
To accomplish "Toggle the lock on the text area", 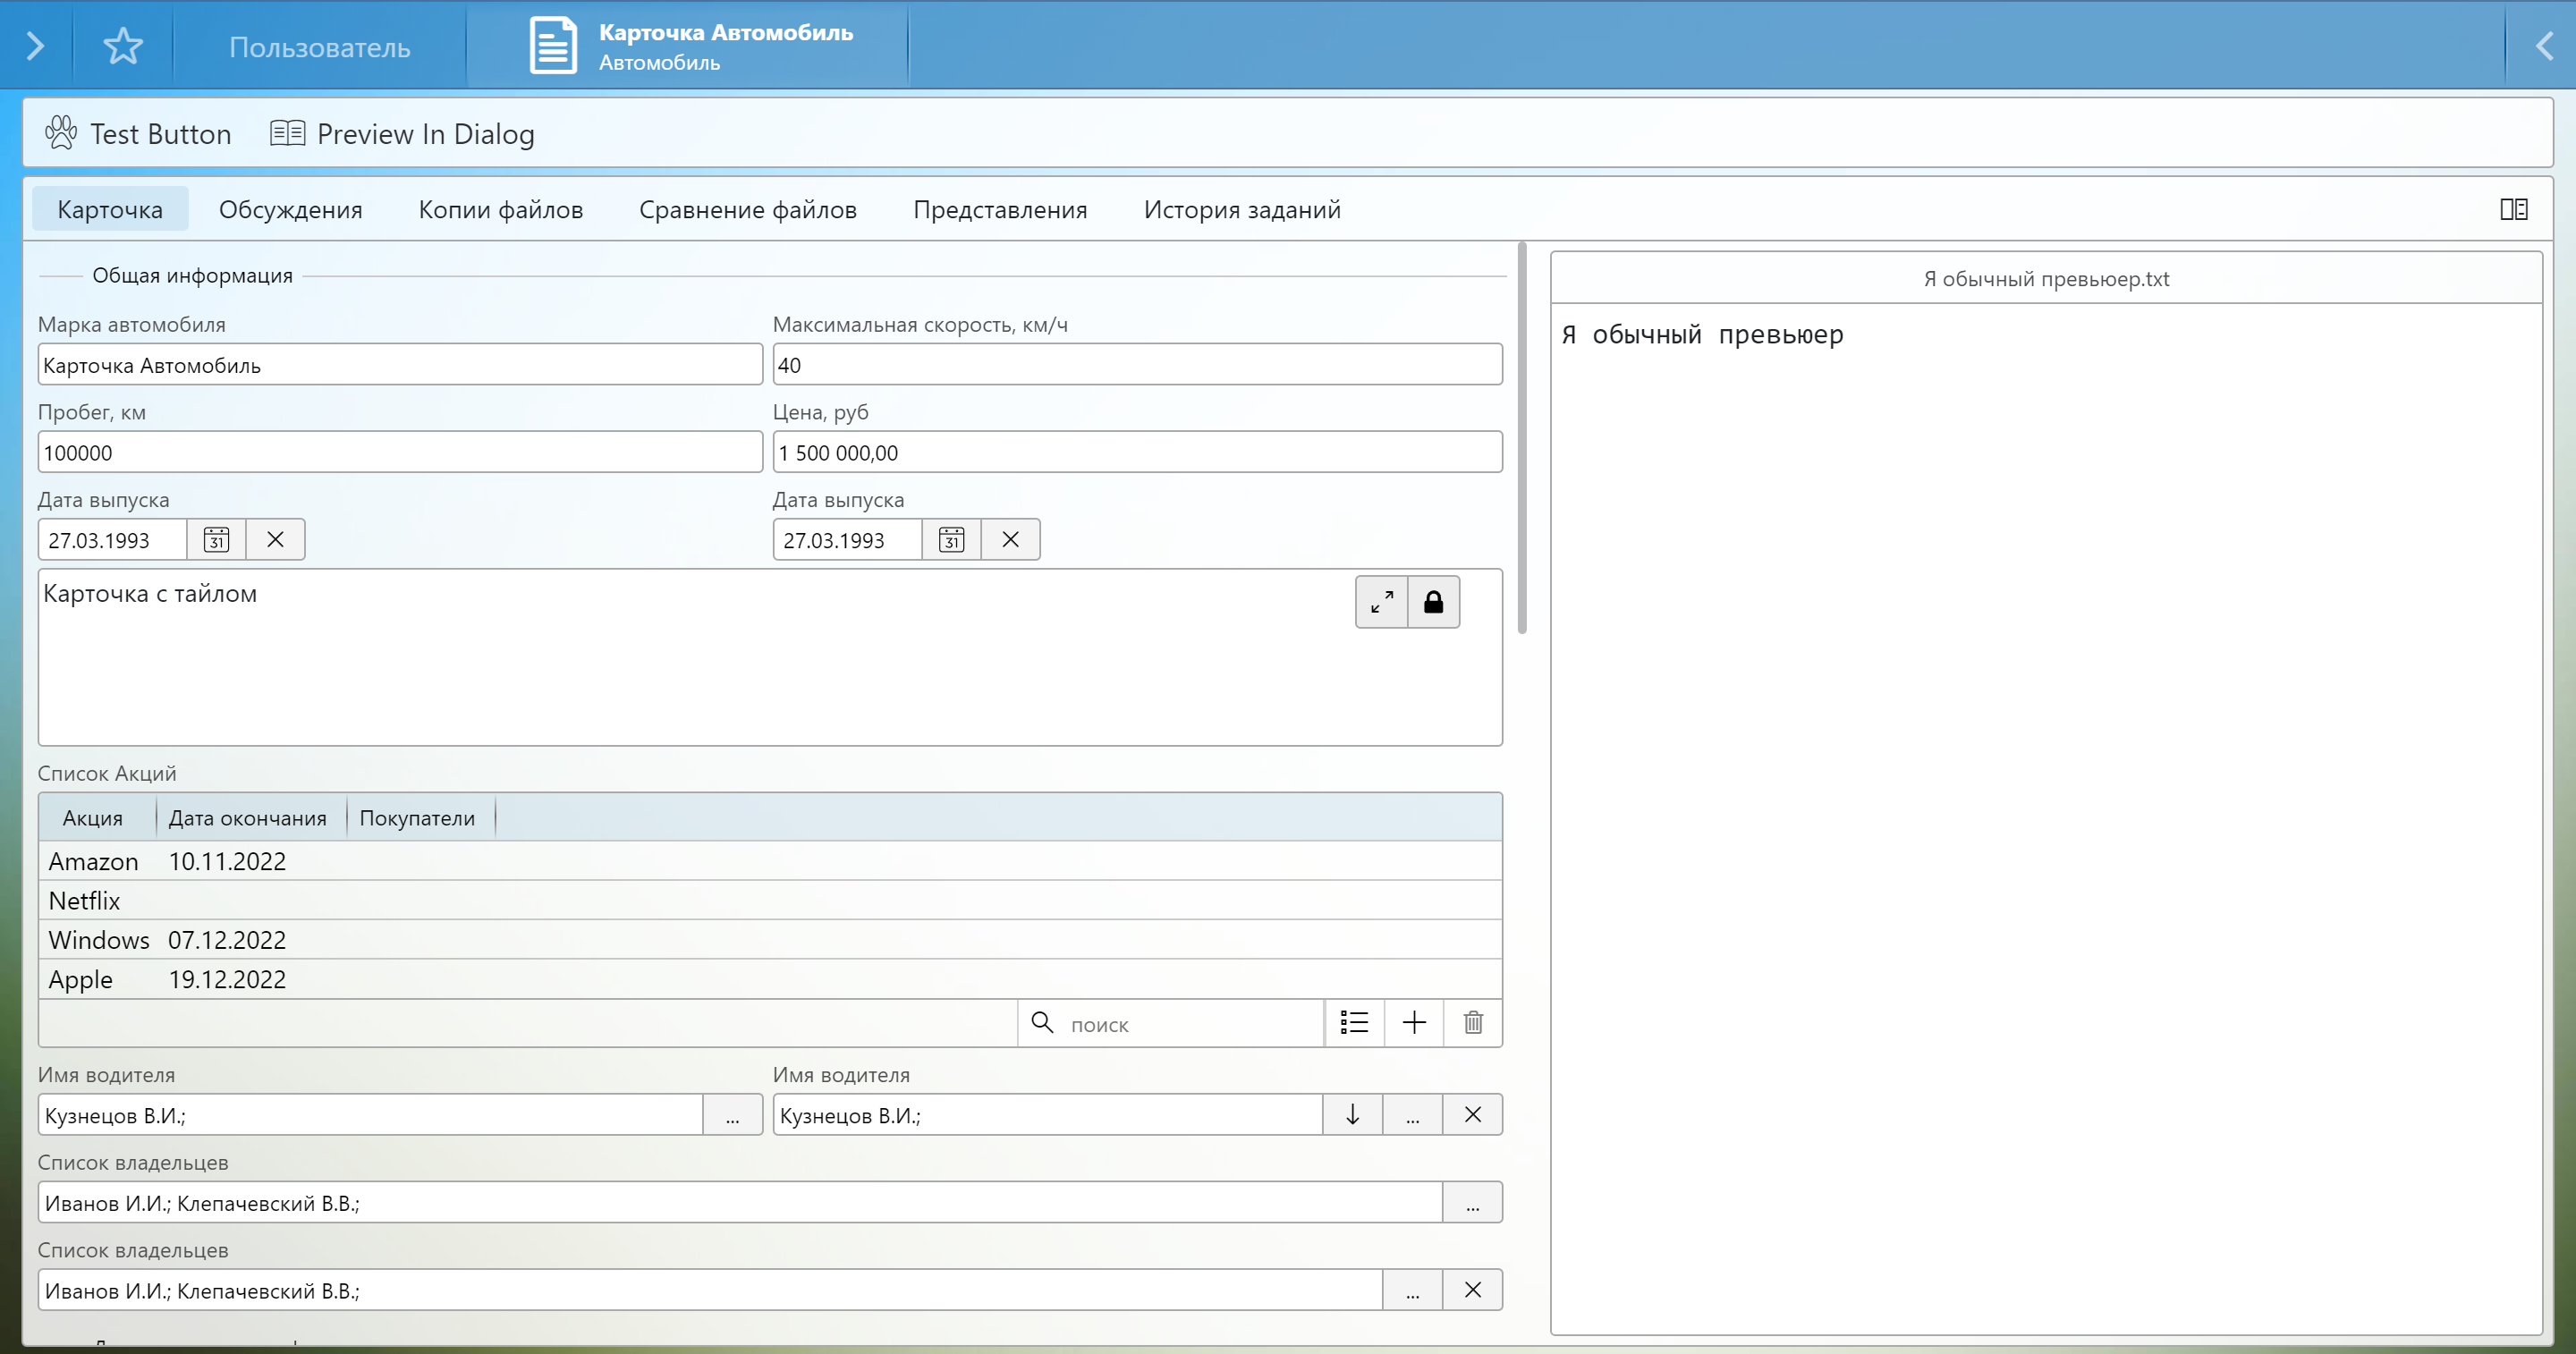I will pos(1433,602).
